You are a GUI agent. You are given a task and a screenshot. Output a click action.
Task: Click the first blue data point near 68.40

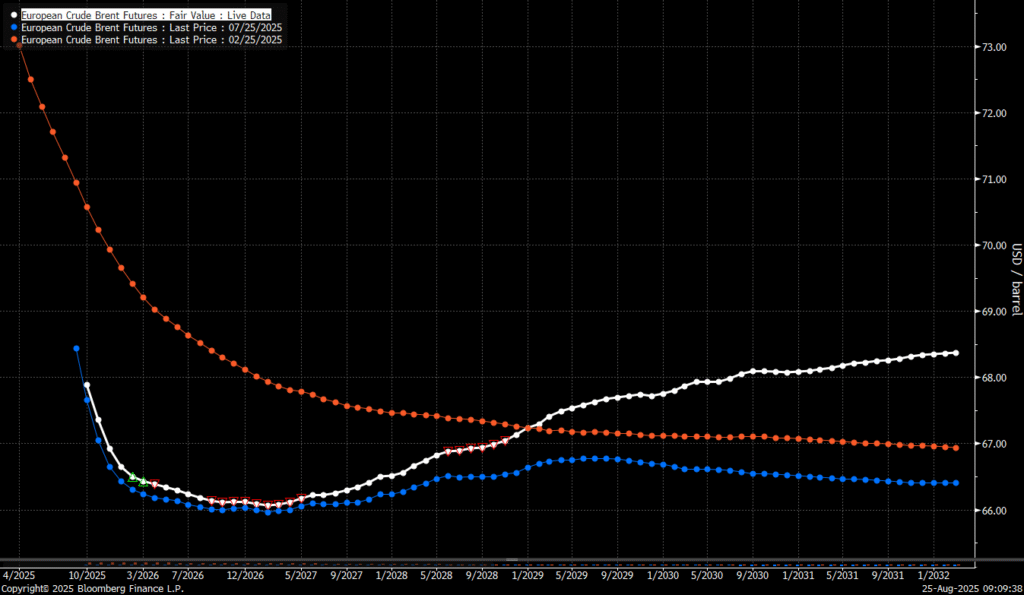click(76, 349)
